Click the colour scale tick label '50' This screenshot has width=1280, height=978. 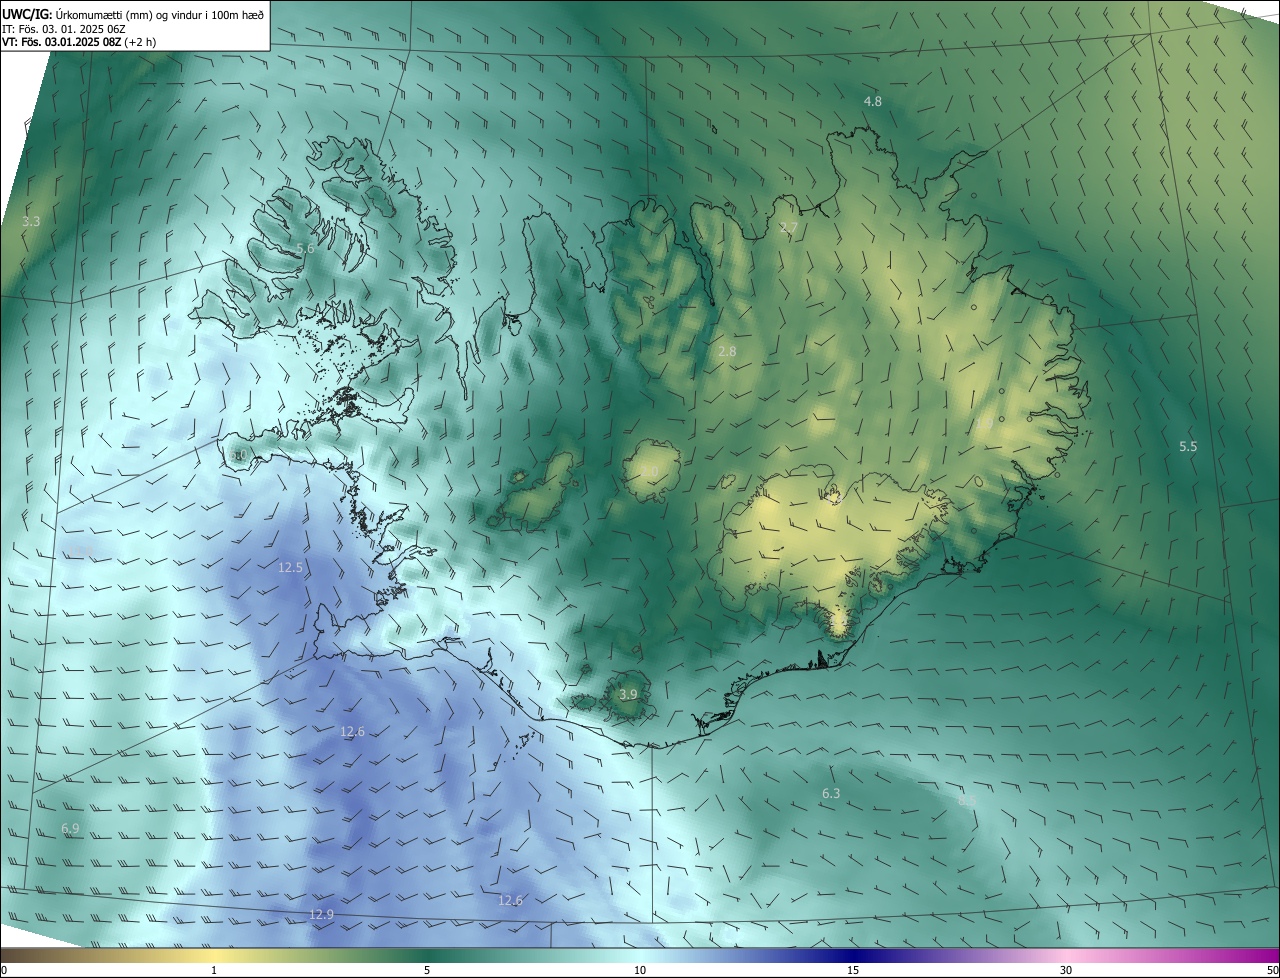tap(1272, 970)
